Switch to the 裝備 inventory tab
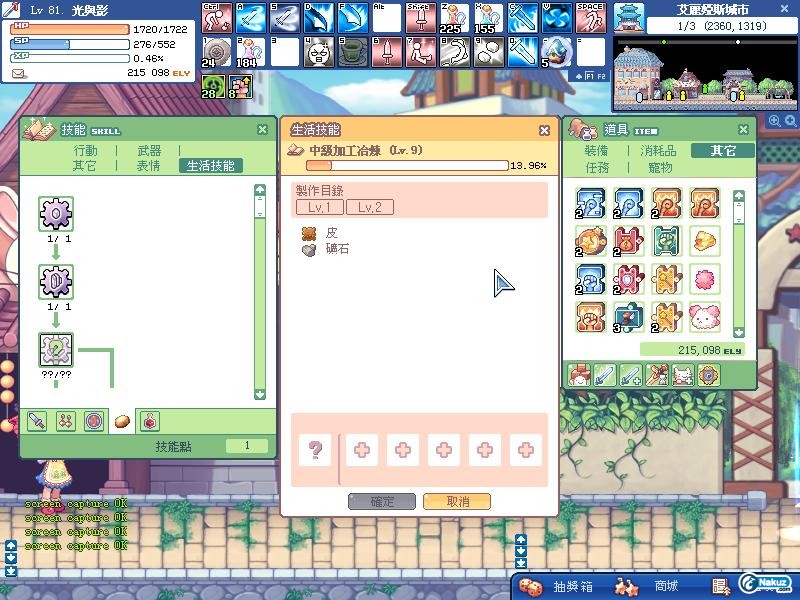 pyautogui.click(x=596, y=151)
